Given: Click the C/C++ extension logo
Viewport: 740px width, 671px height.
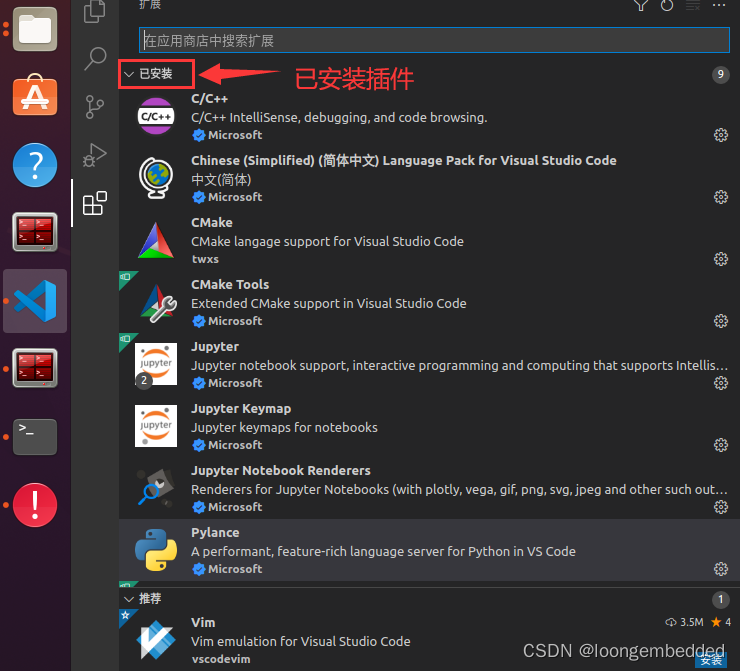Looking at the screenshot, I should click(156, 116).
